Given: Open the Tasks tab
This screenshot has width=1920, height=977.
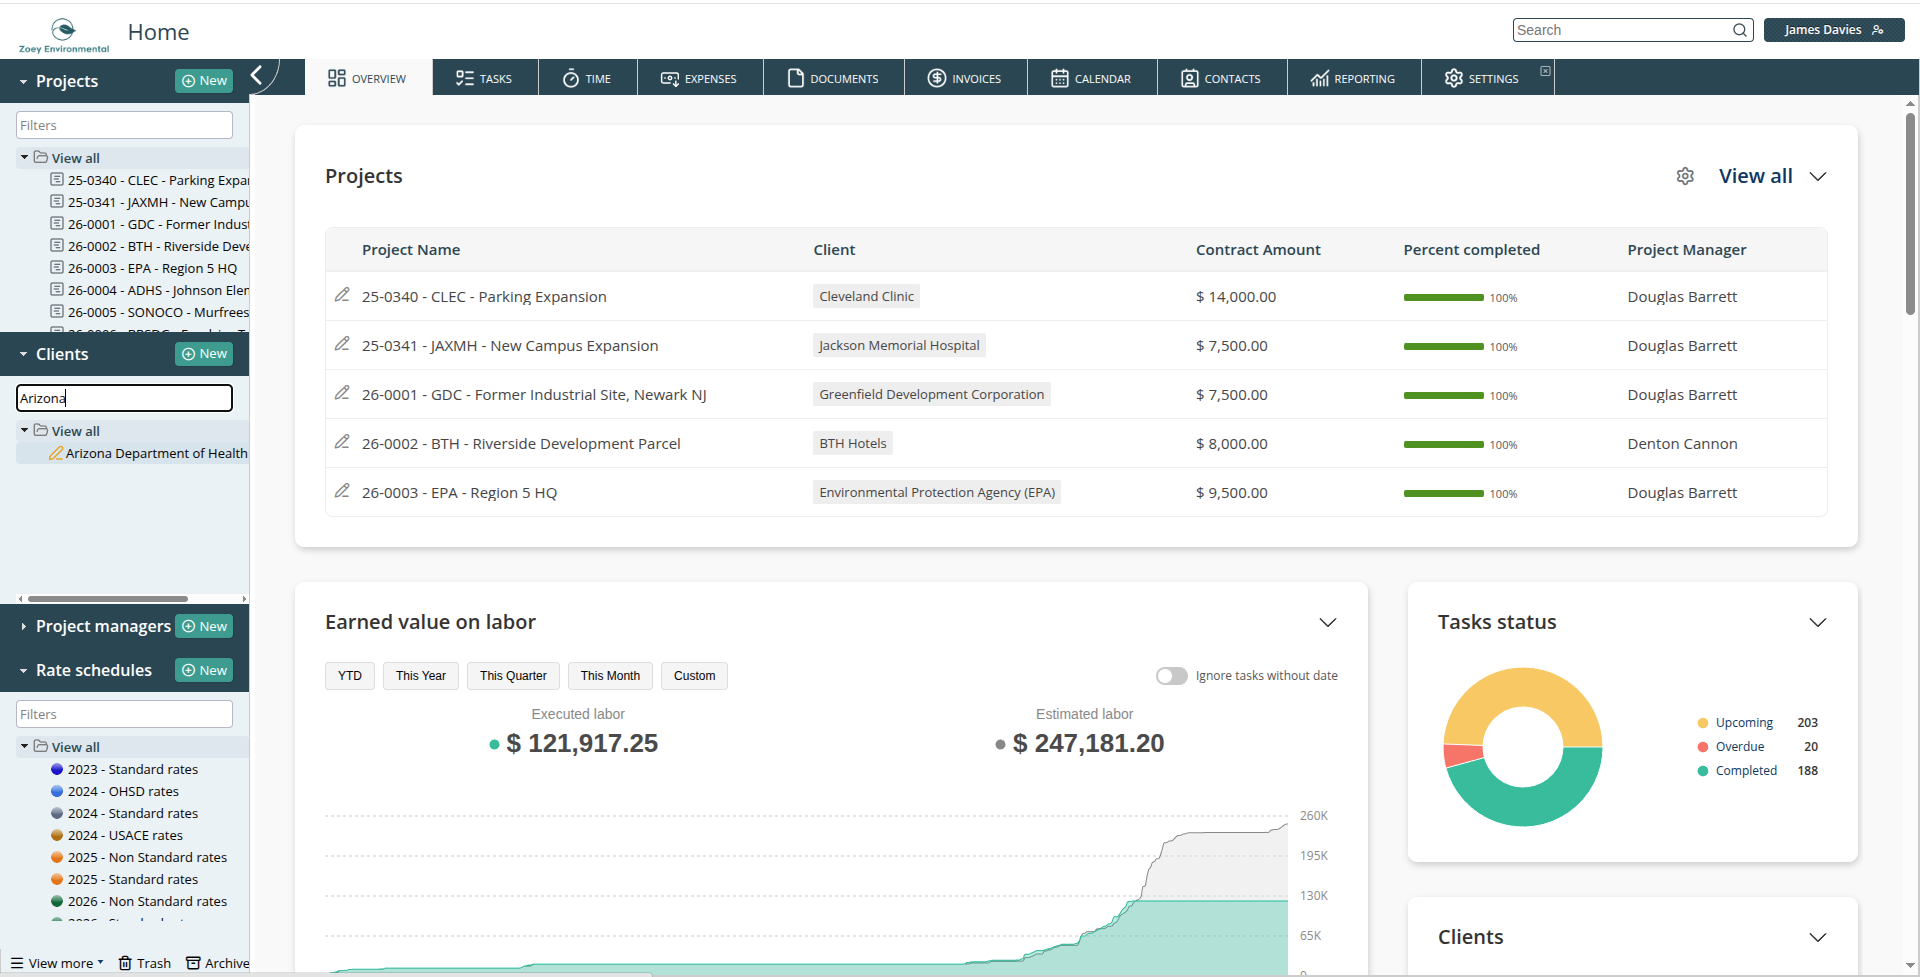Looking at the screenshot, I should click(x=484, y=78).
